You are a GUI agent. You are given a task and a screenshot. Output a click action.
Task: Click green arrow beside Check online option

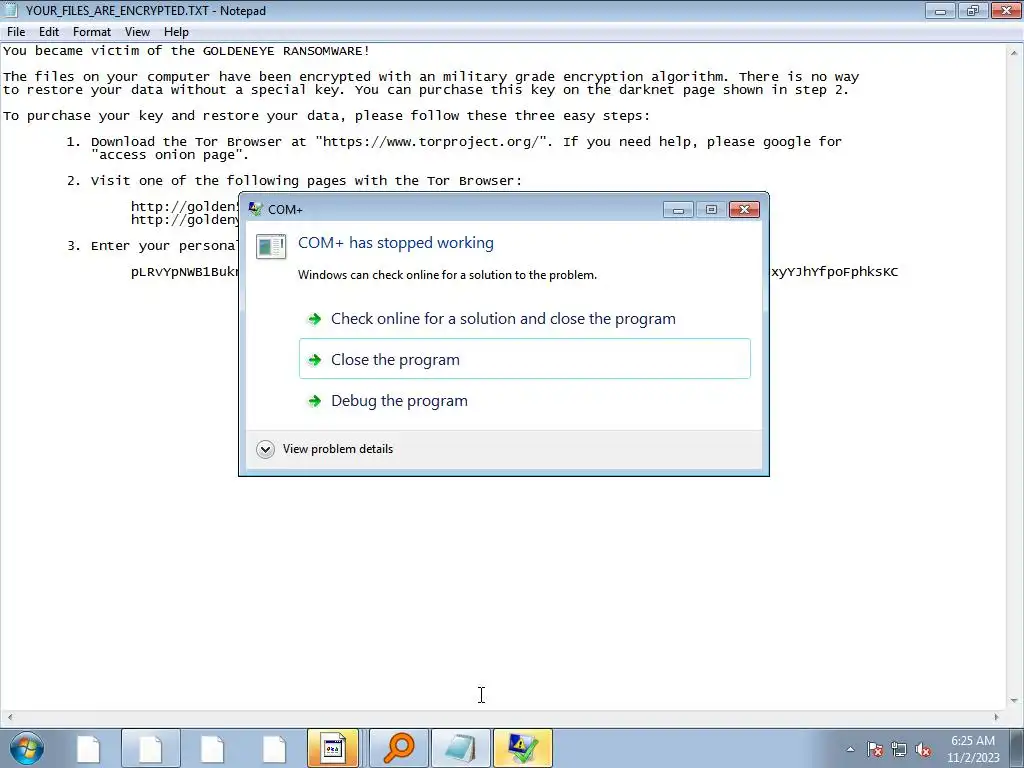314,319
